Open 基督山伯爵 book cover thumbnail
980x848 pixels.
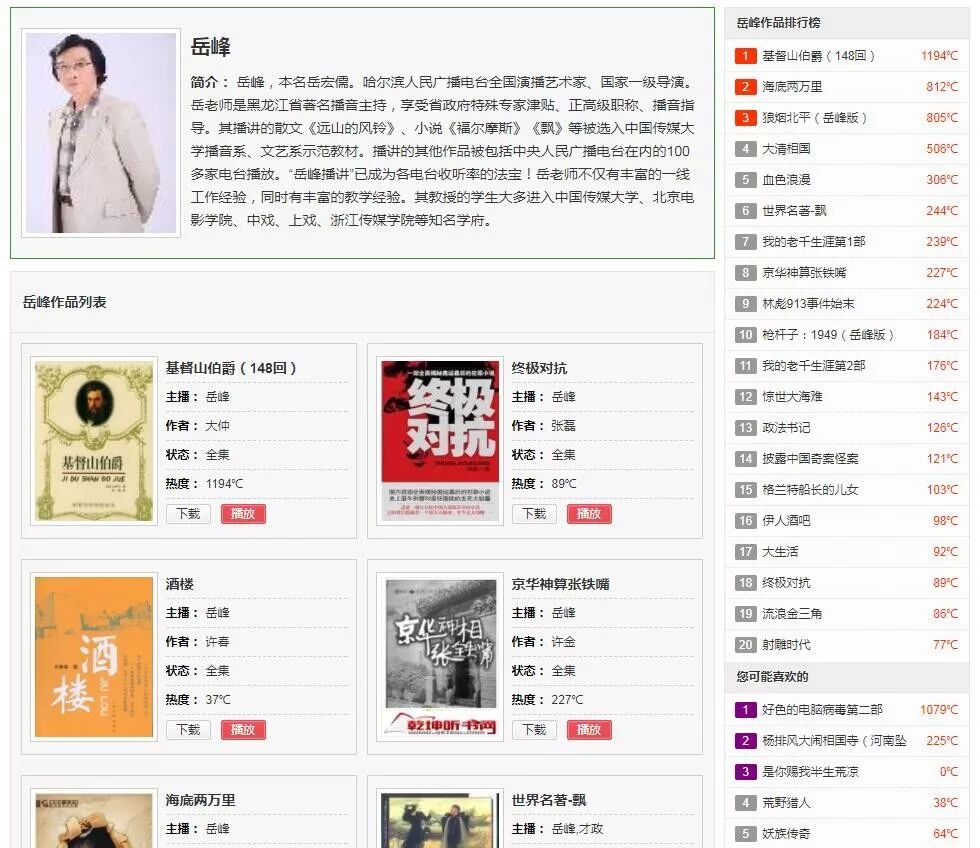pos(94,441)
